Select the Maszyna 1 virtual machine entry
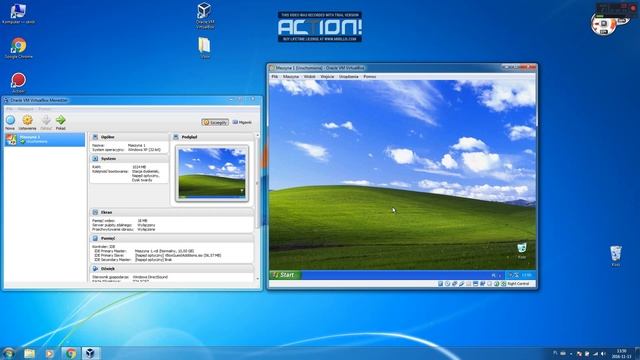Screen dimensions: 640x360 click(x=45, y=139)
